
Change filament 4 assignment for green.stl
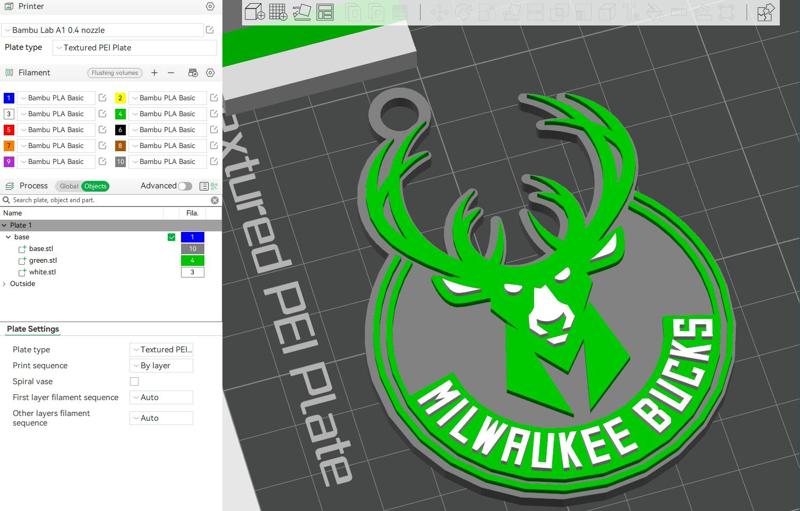click(x=193, y=261)
